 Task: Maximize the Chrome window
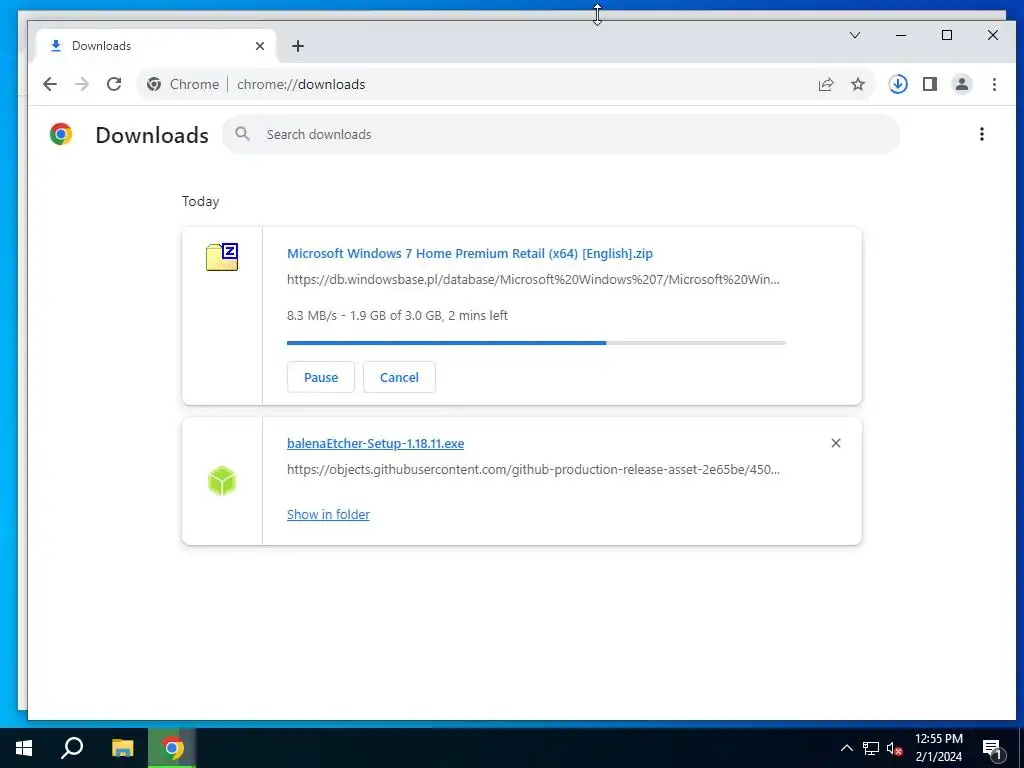[947, 35]
